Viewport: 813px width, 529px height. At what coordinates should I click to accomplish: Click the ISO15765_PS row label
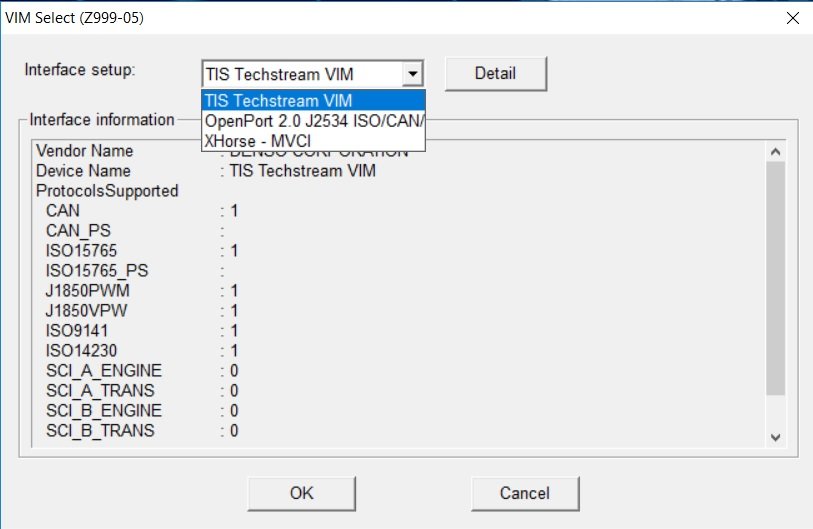[x=97, y=271]
